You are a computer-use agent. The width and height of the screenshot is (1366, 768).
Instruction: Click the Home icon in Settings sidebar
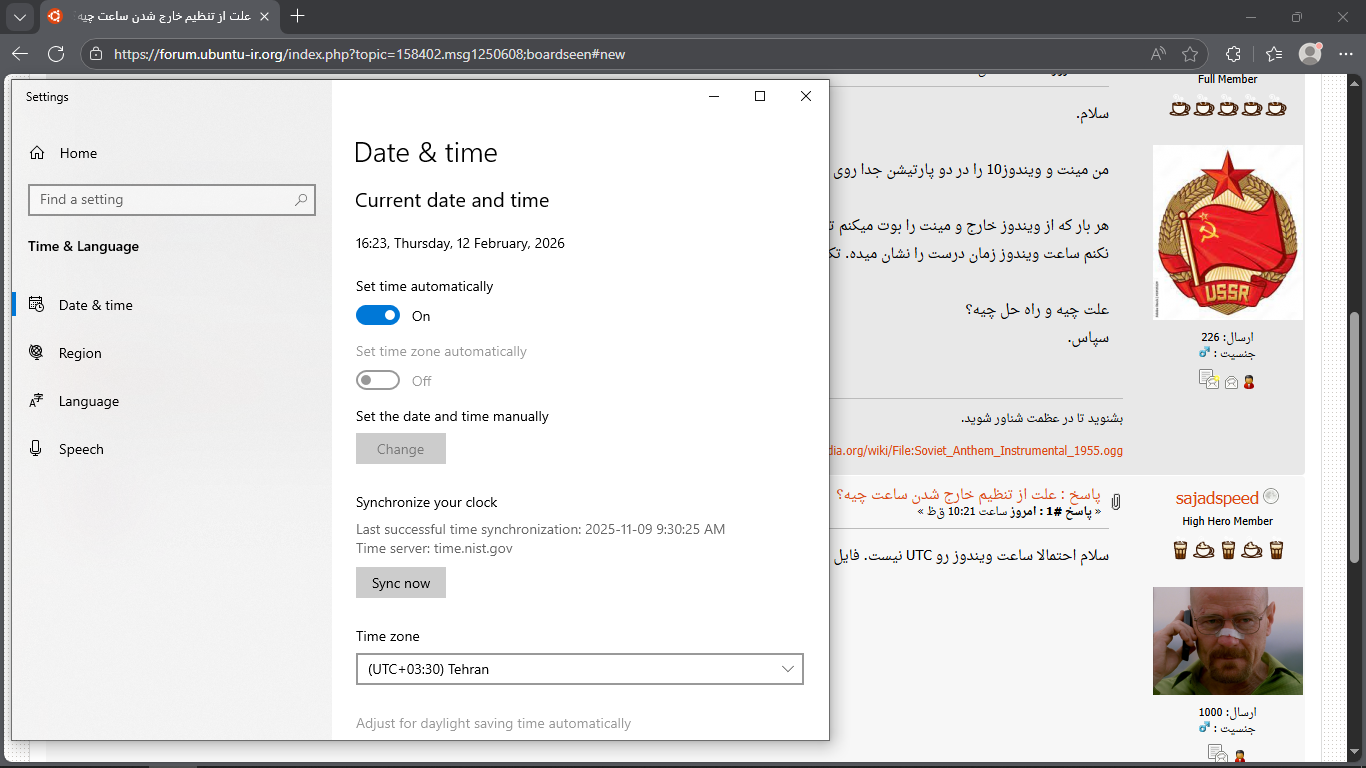pos(37,153)
